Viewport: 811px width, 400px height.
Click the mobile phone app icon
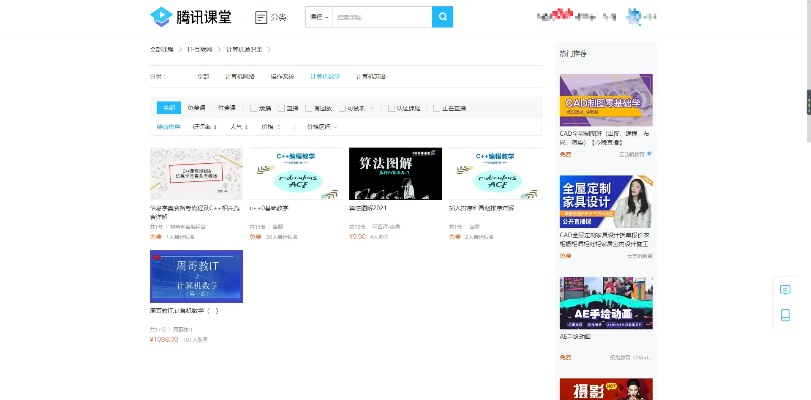[x=785, y=315]
